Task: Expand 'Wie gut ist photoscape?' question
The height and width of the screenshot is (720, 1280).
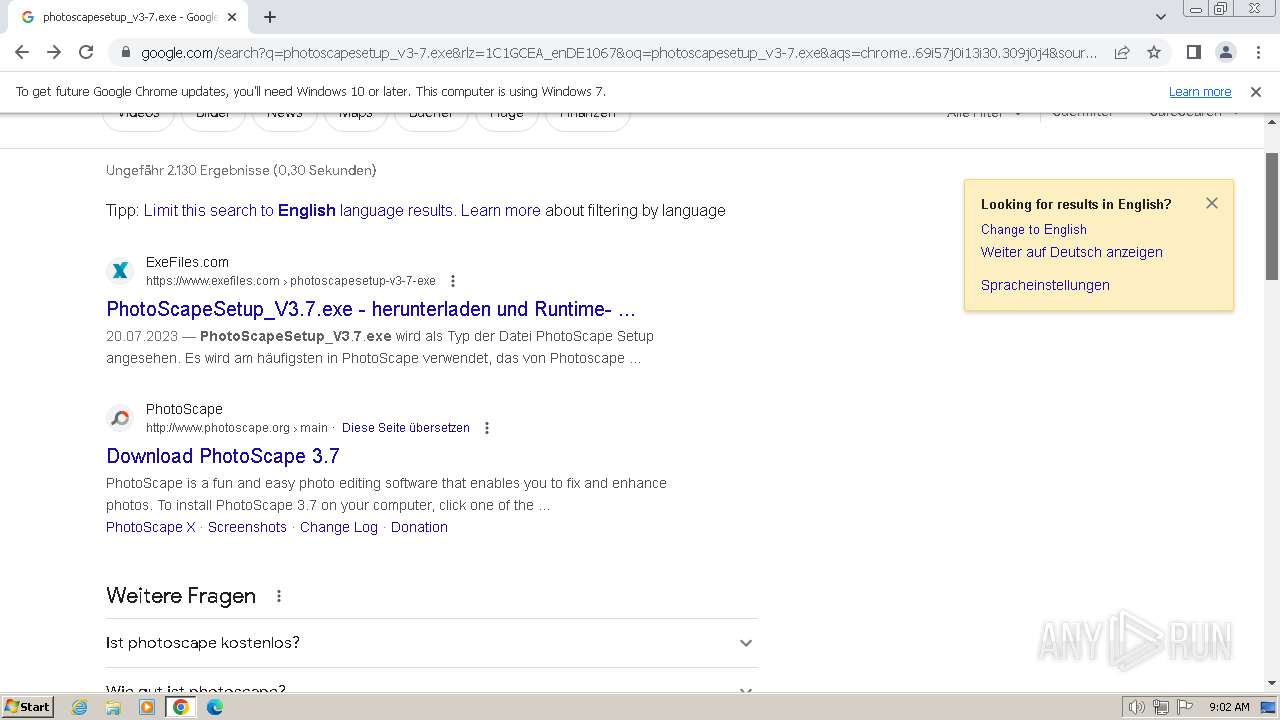Action: (431, 684)
